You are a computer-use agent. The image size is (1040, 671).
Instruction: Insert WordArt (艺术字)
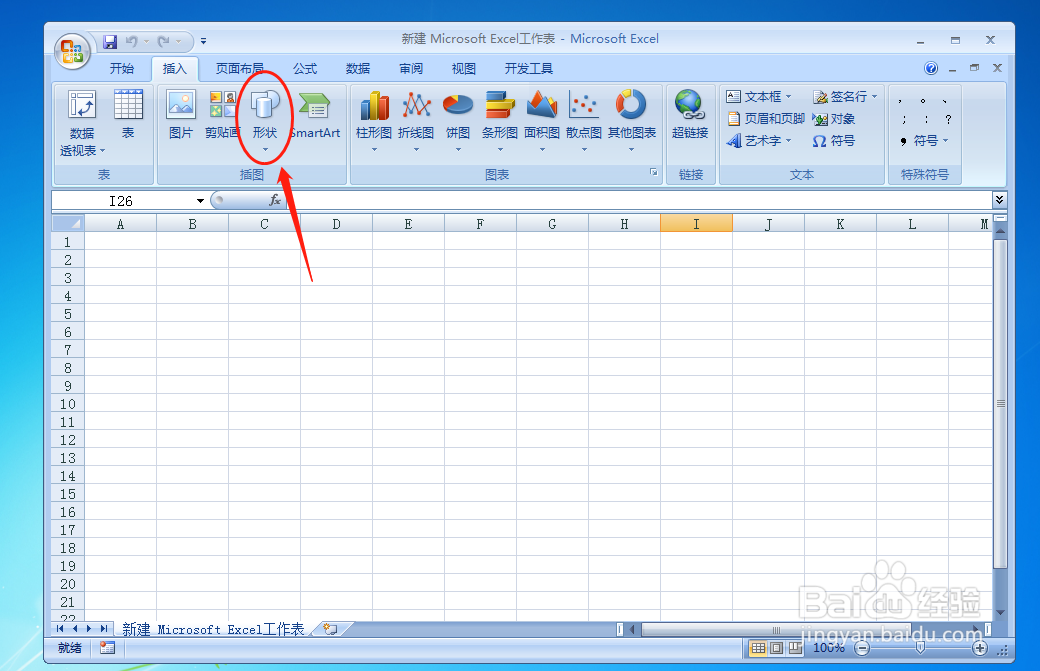click(x=759, y=141)
